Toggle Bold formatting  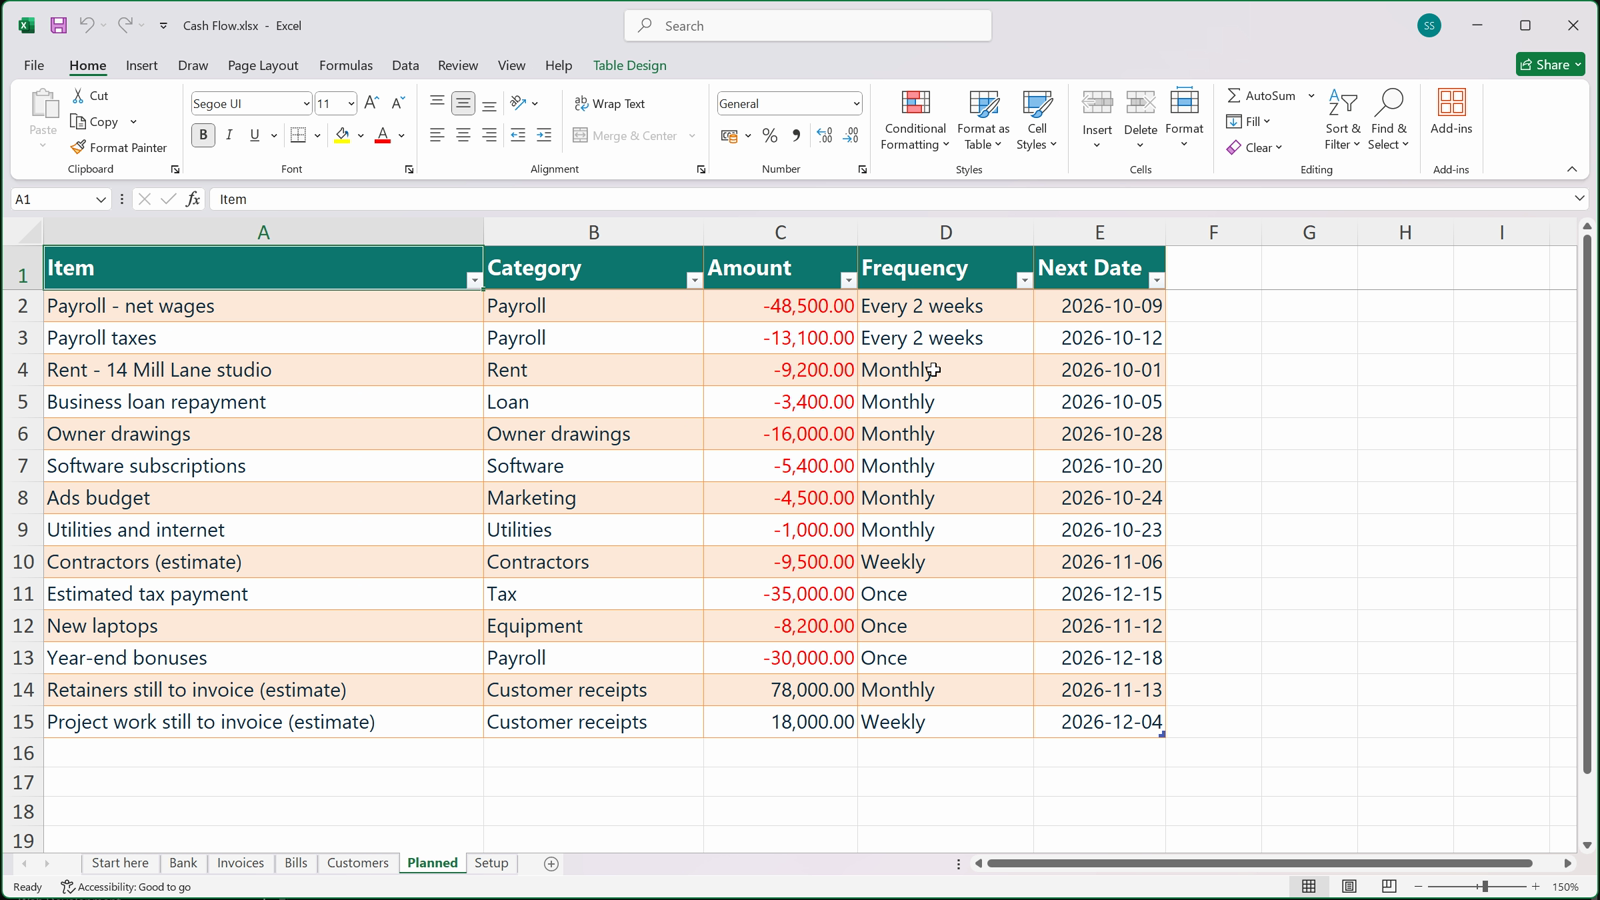(x=203, y=135)
